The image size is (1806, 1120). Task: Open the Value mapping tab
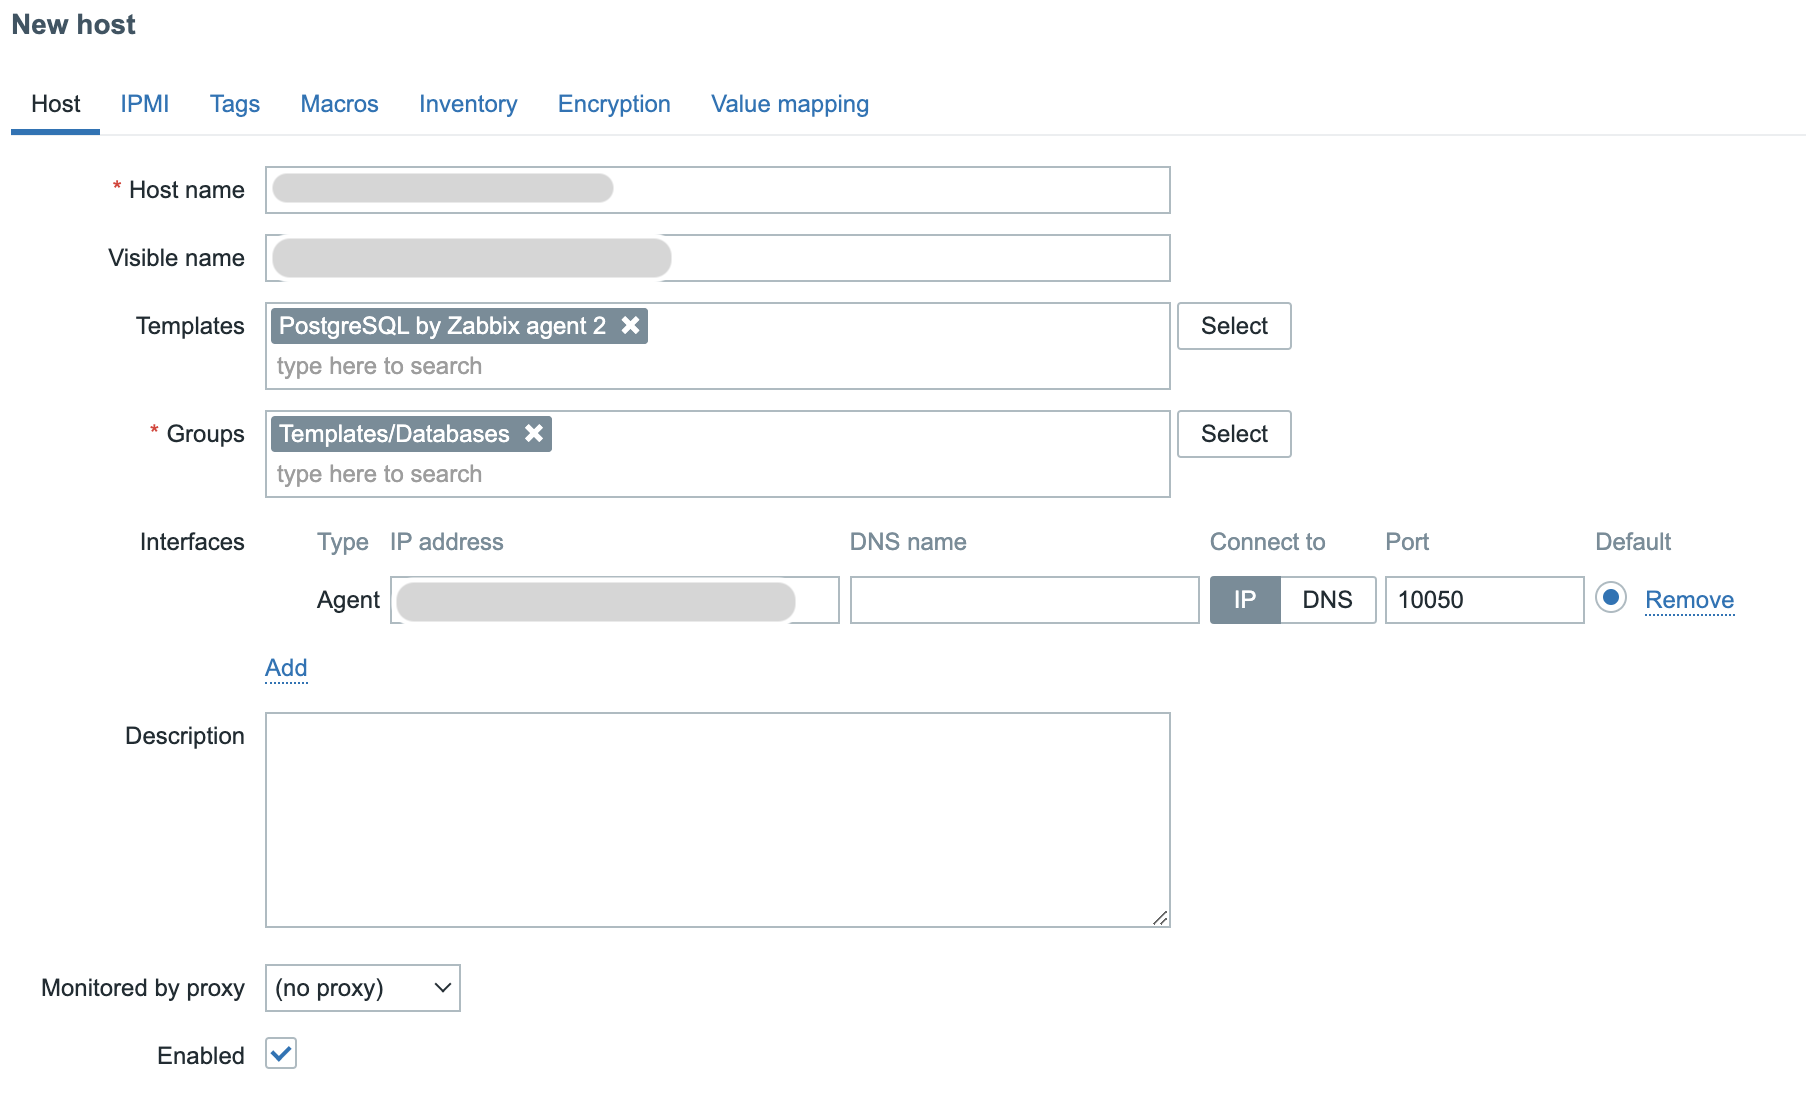[x=790, y=104]
